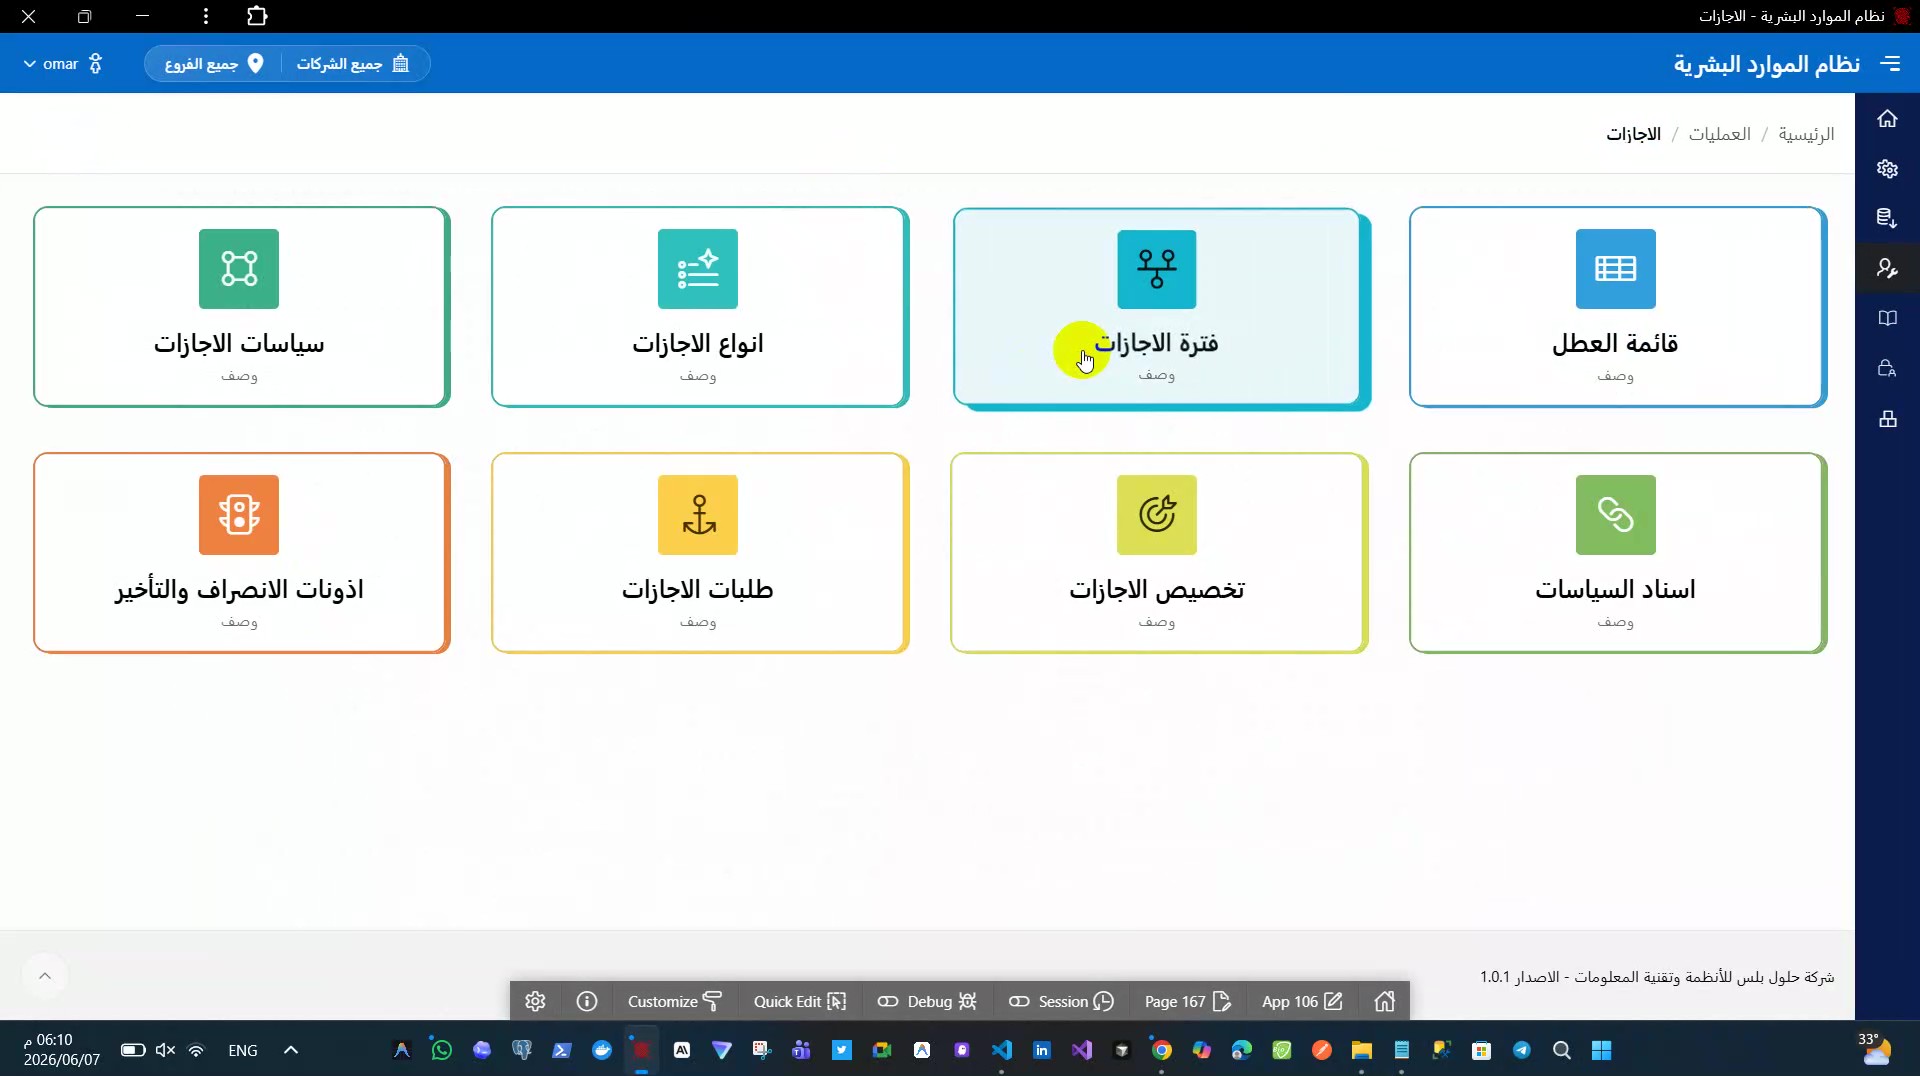This screenshot has width=1920, height=1076.
Task: Click the العمليات breadcrumb link
Action: (x=1720, y=134)
